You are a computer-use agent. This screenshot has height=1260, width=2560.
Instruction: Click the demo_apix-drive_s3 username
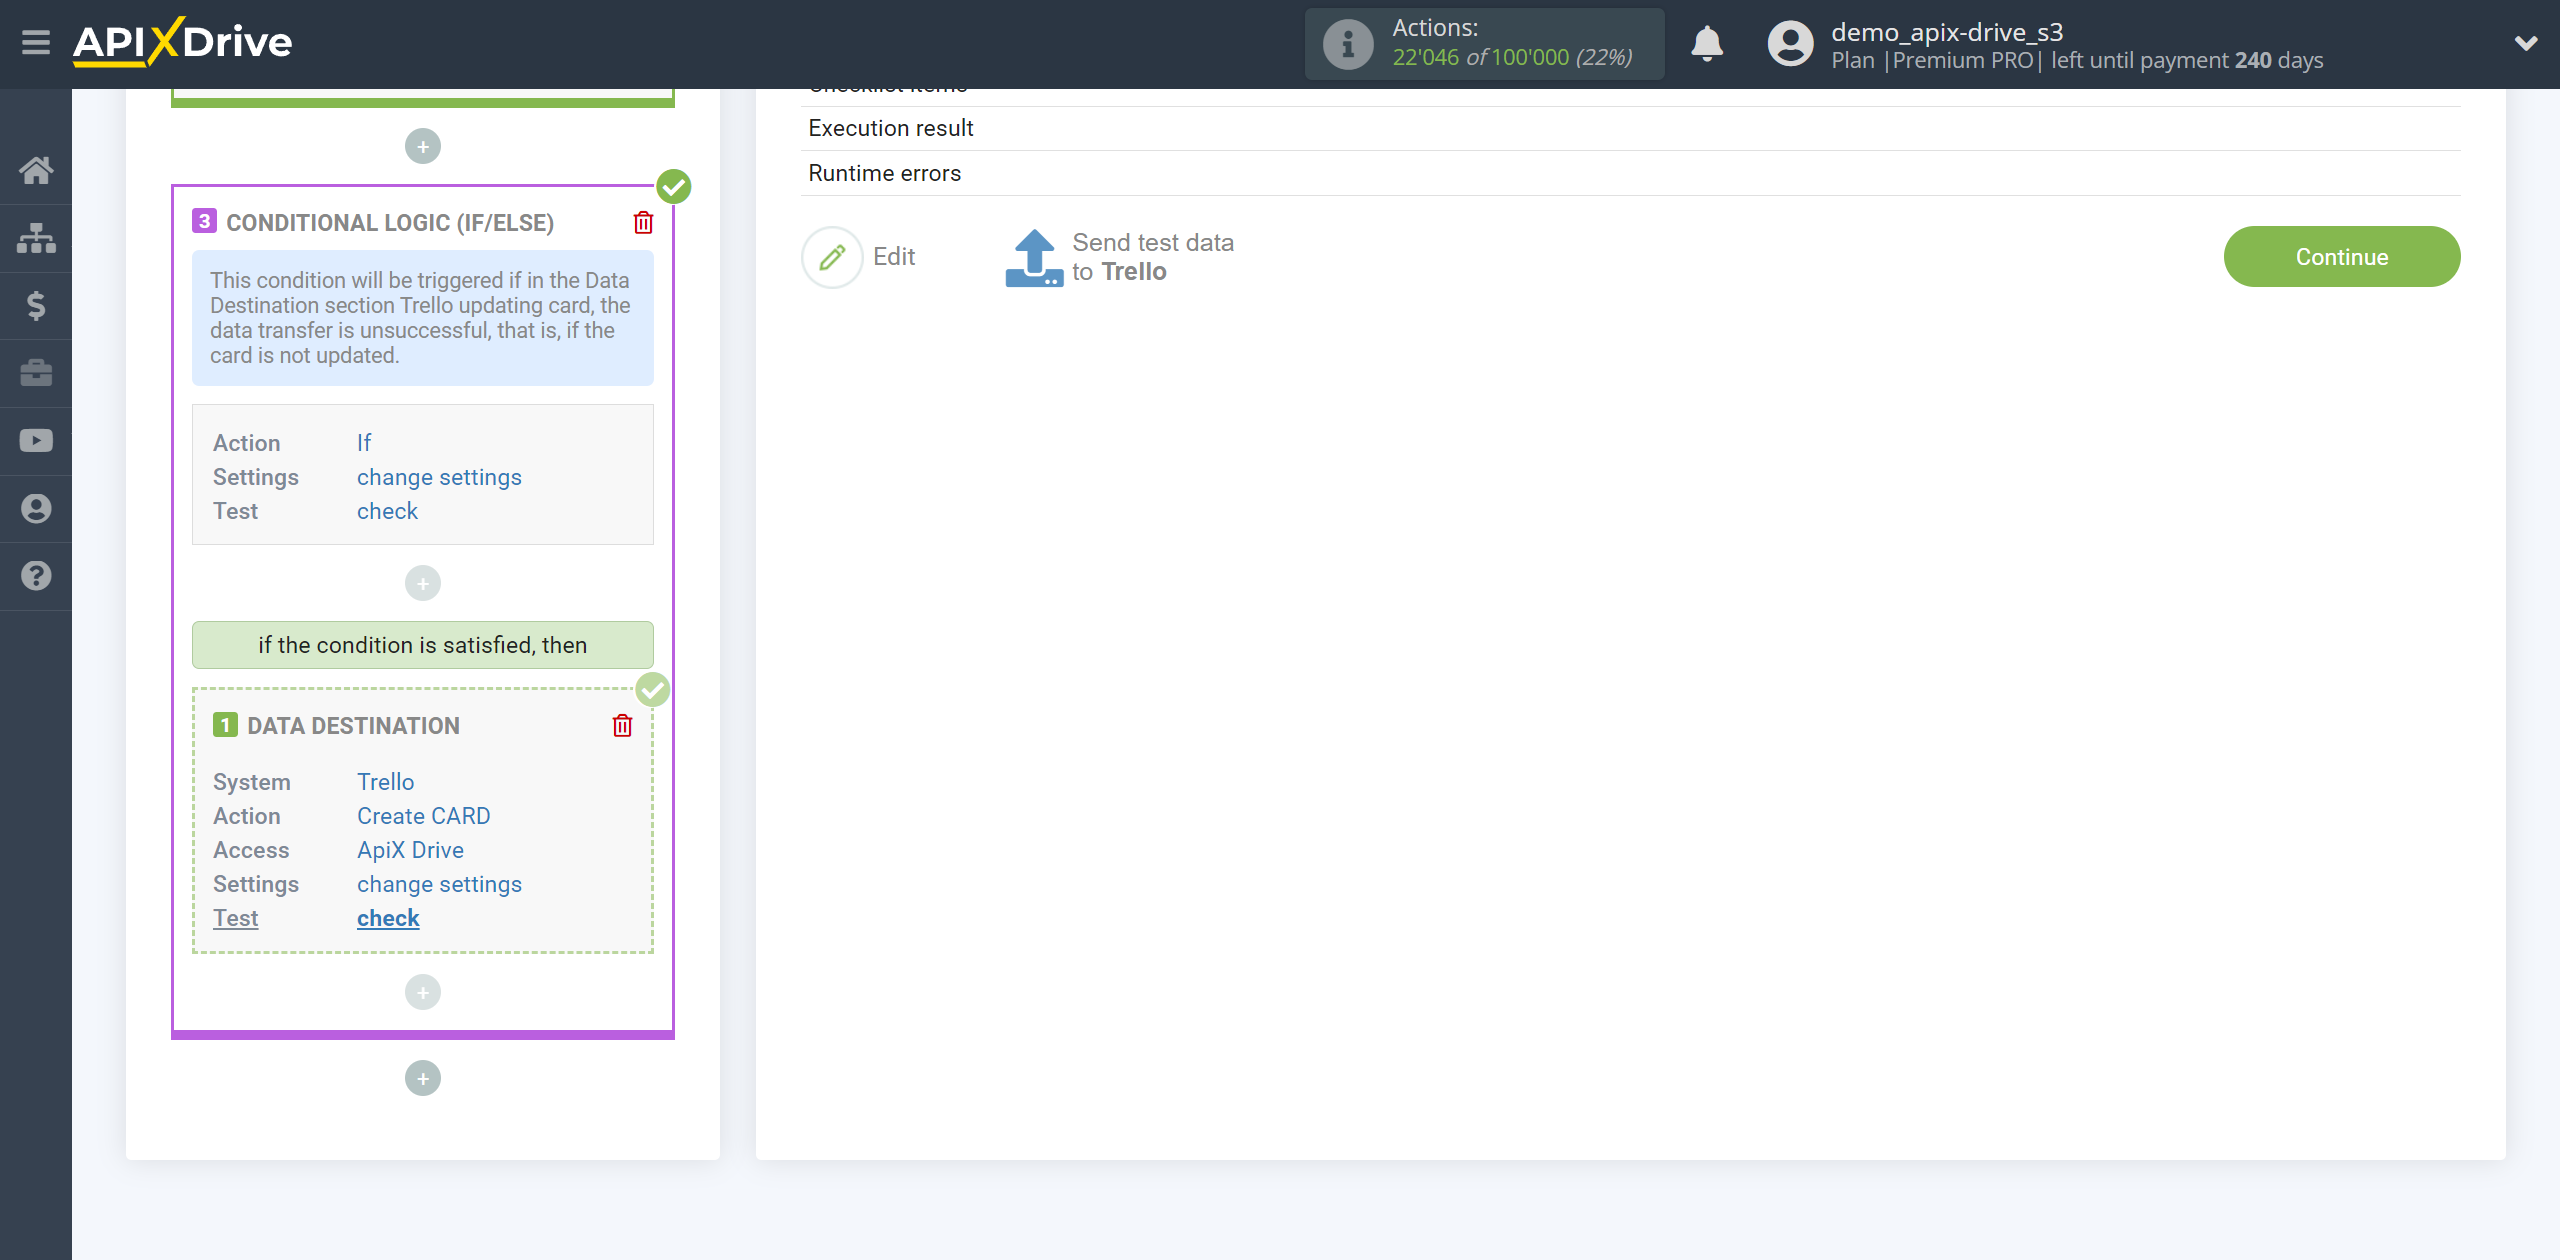1947,32
